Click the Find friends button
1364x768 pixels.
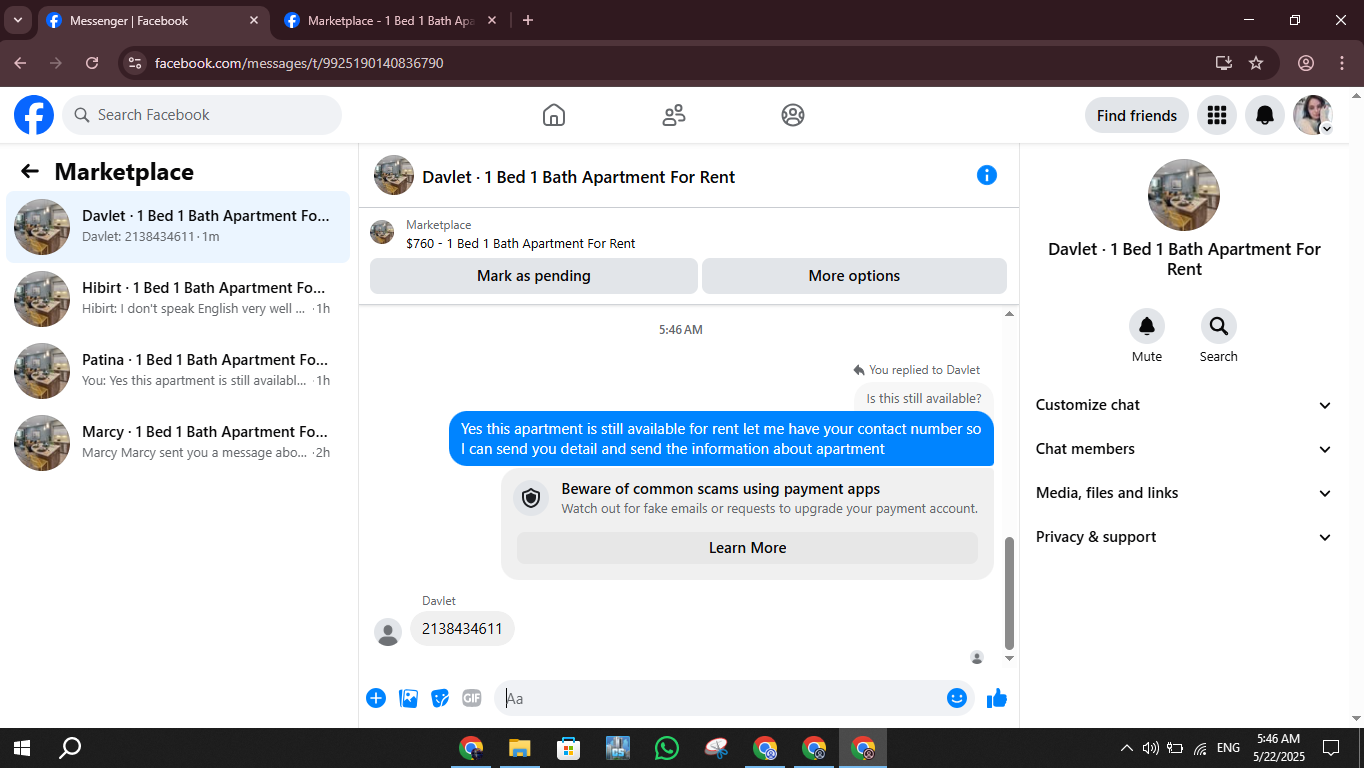point(1137,115)
